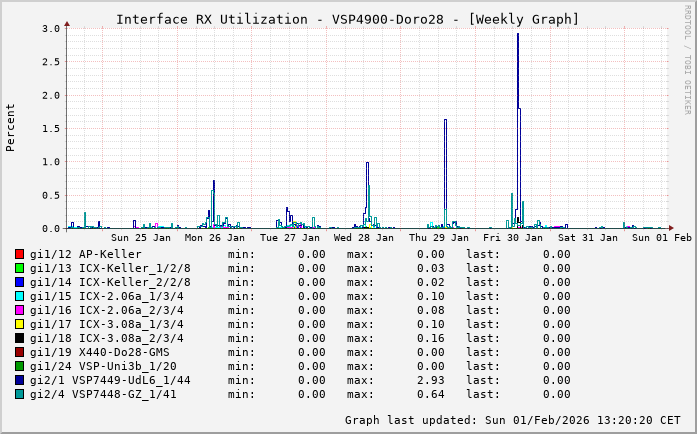Screen dimensions: 697x434
Task: Select the navy swatch for gi2/1 VSP7449-UdL6_1/44
Action: [x=20, y=380]
